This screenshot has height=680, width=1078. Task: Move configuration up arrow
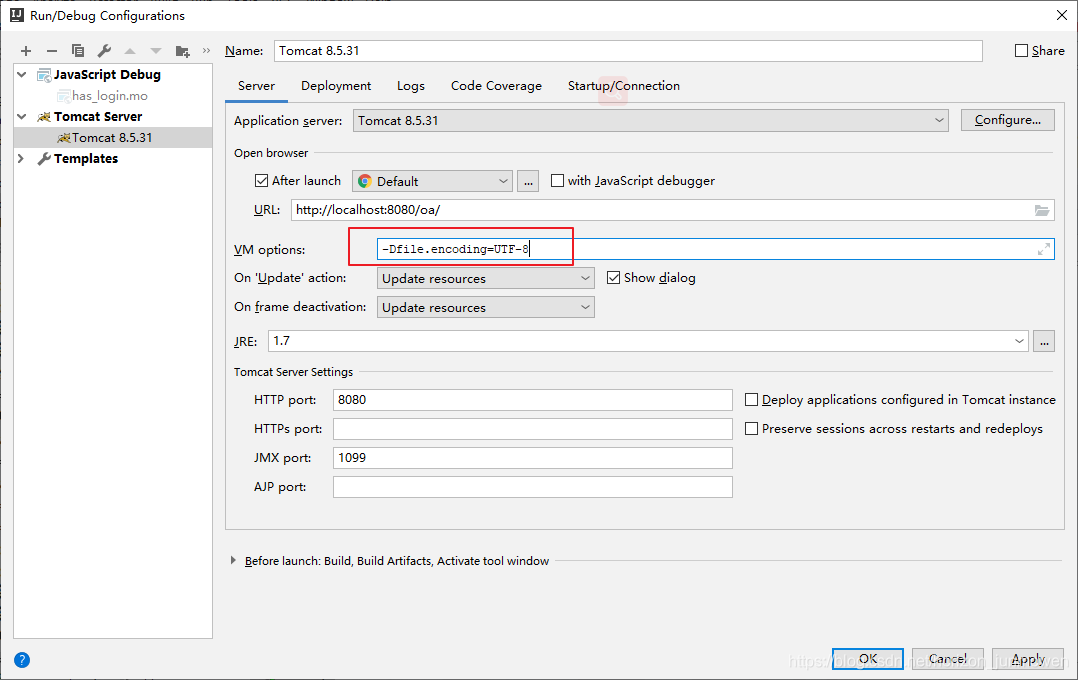130,51
